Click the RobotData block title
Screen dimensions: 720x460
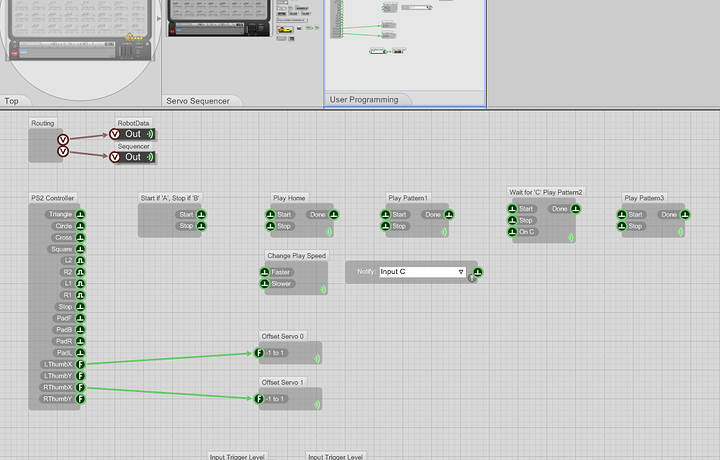coord(134,123)
